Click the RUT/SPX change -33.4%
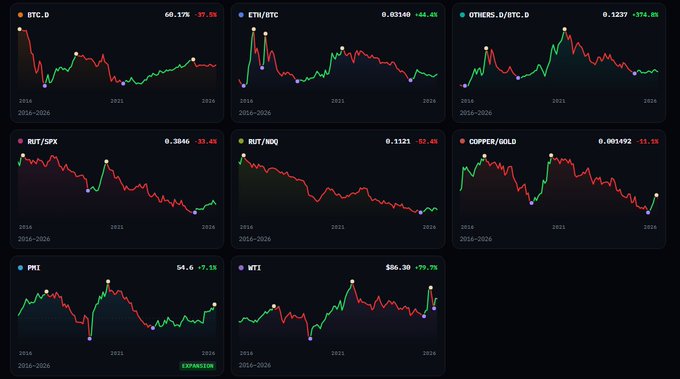The image size is (680, 379). [206, 141]
